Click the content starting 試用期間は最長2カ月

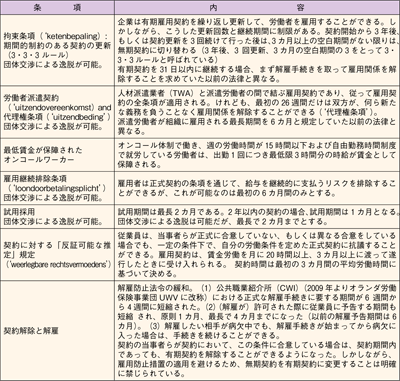(257, 216)
